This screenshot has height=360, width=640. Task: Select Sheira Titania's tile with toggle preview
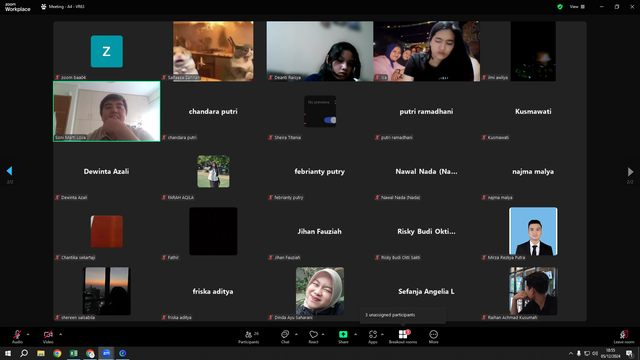pos(320,111)
